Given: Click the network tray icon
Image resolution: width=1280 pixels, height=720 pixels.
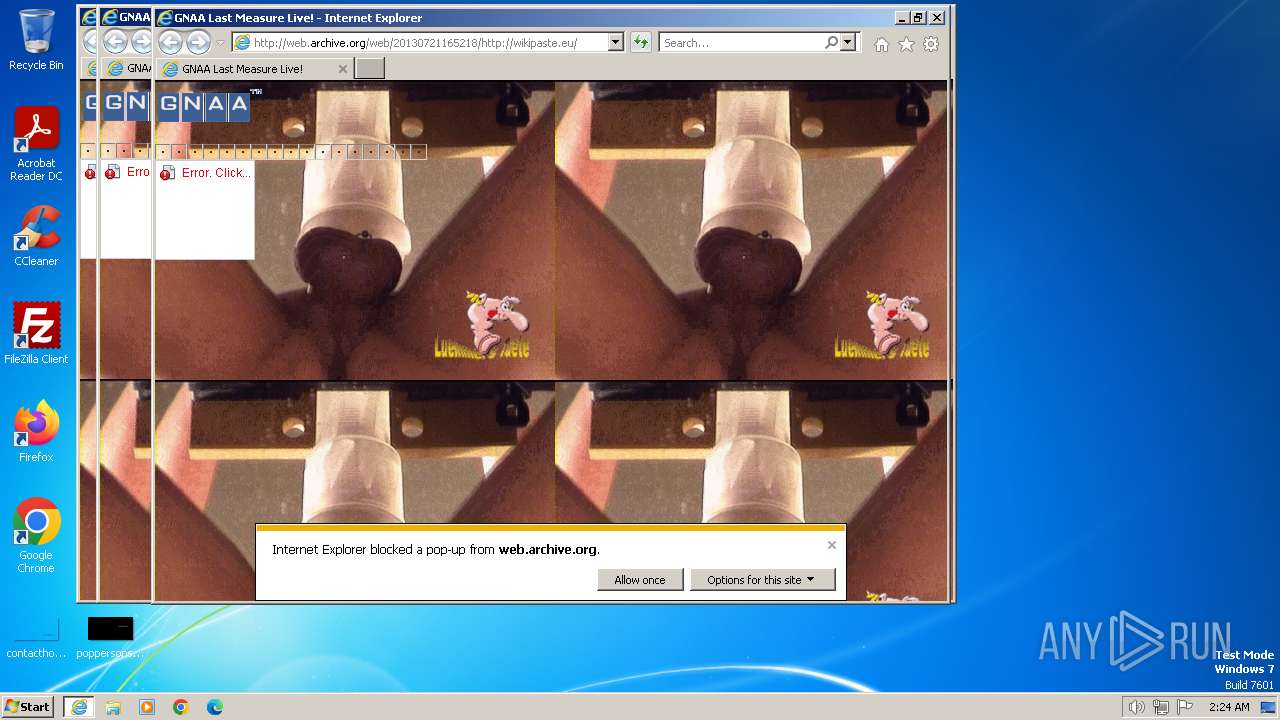Looking at the screenshot, I should click(1160, 707).
